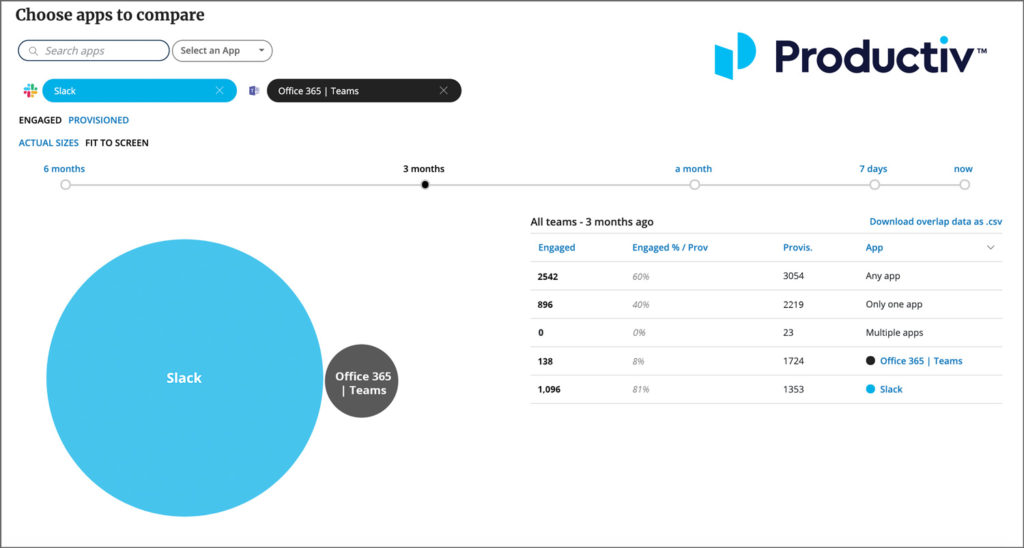Click the 6 months label
The height and width of the screenshot is (548, 1024).
(x=64, y=169)
